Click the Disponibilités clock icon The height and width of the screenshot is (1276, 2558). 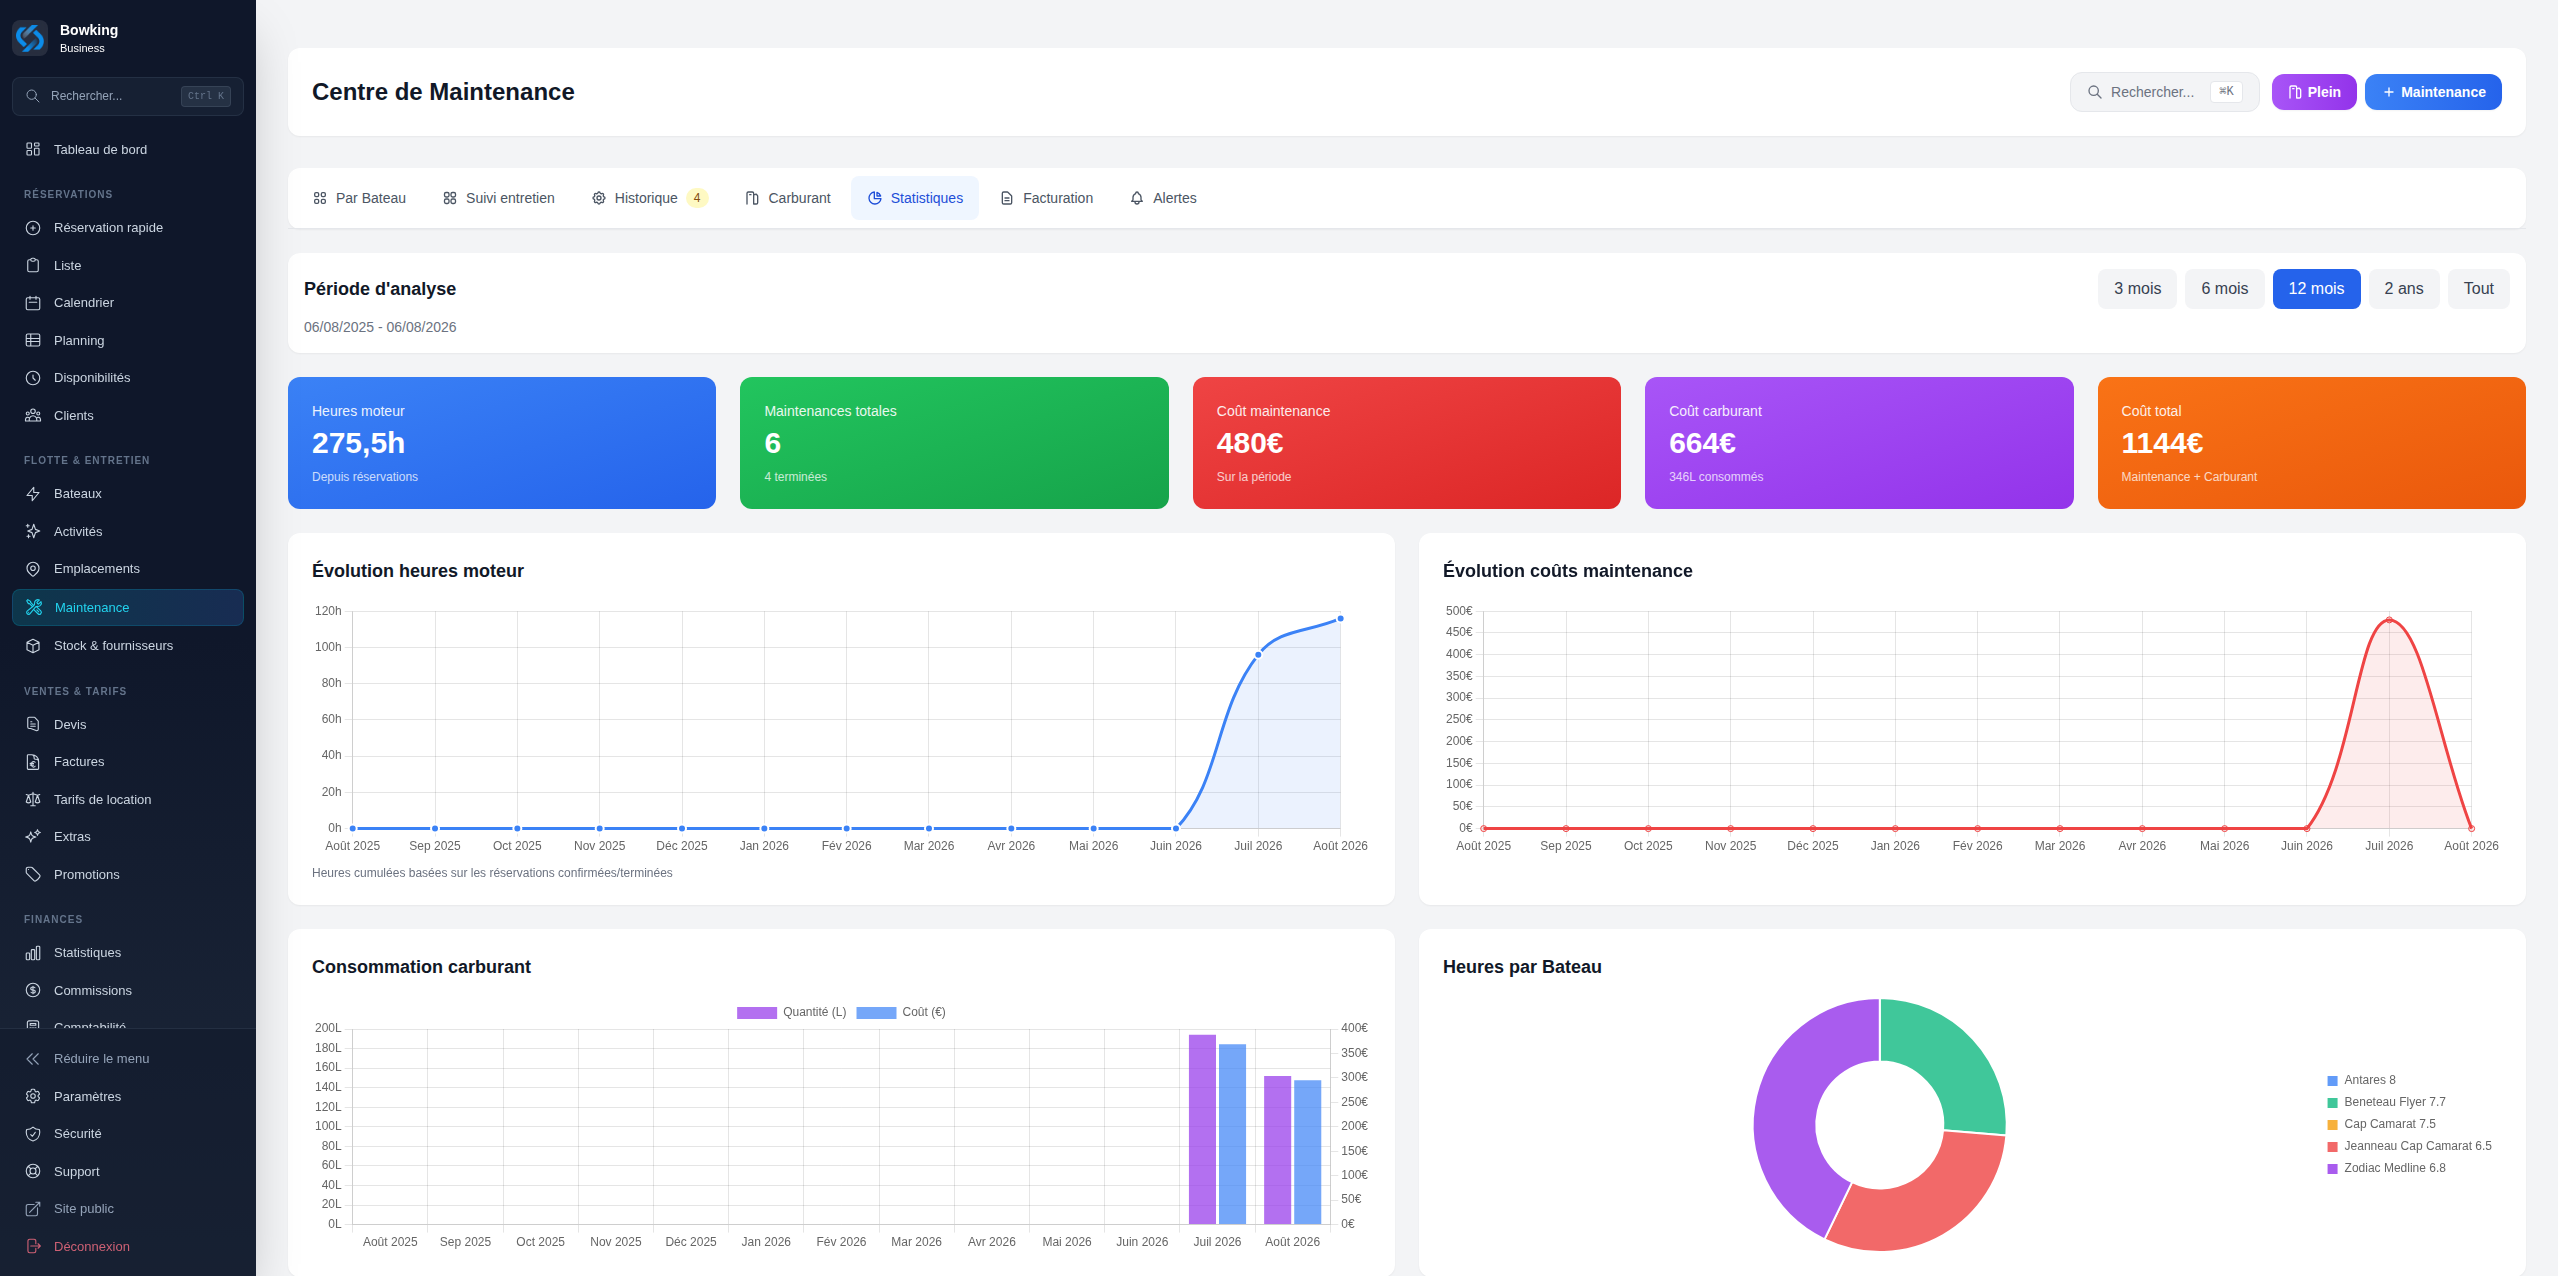(x=33, y=378)
